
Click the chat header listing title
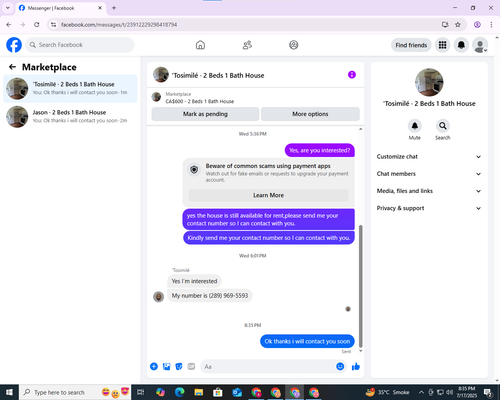[x=218, y=76]
